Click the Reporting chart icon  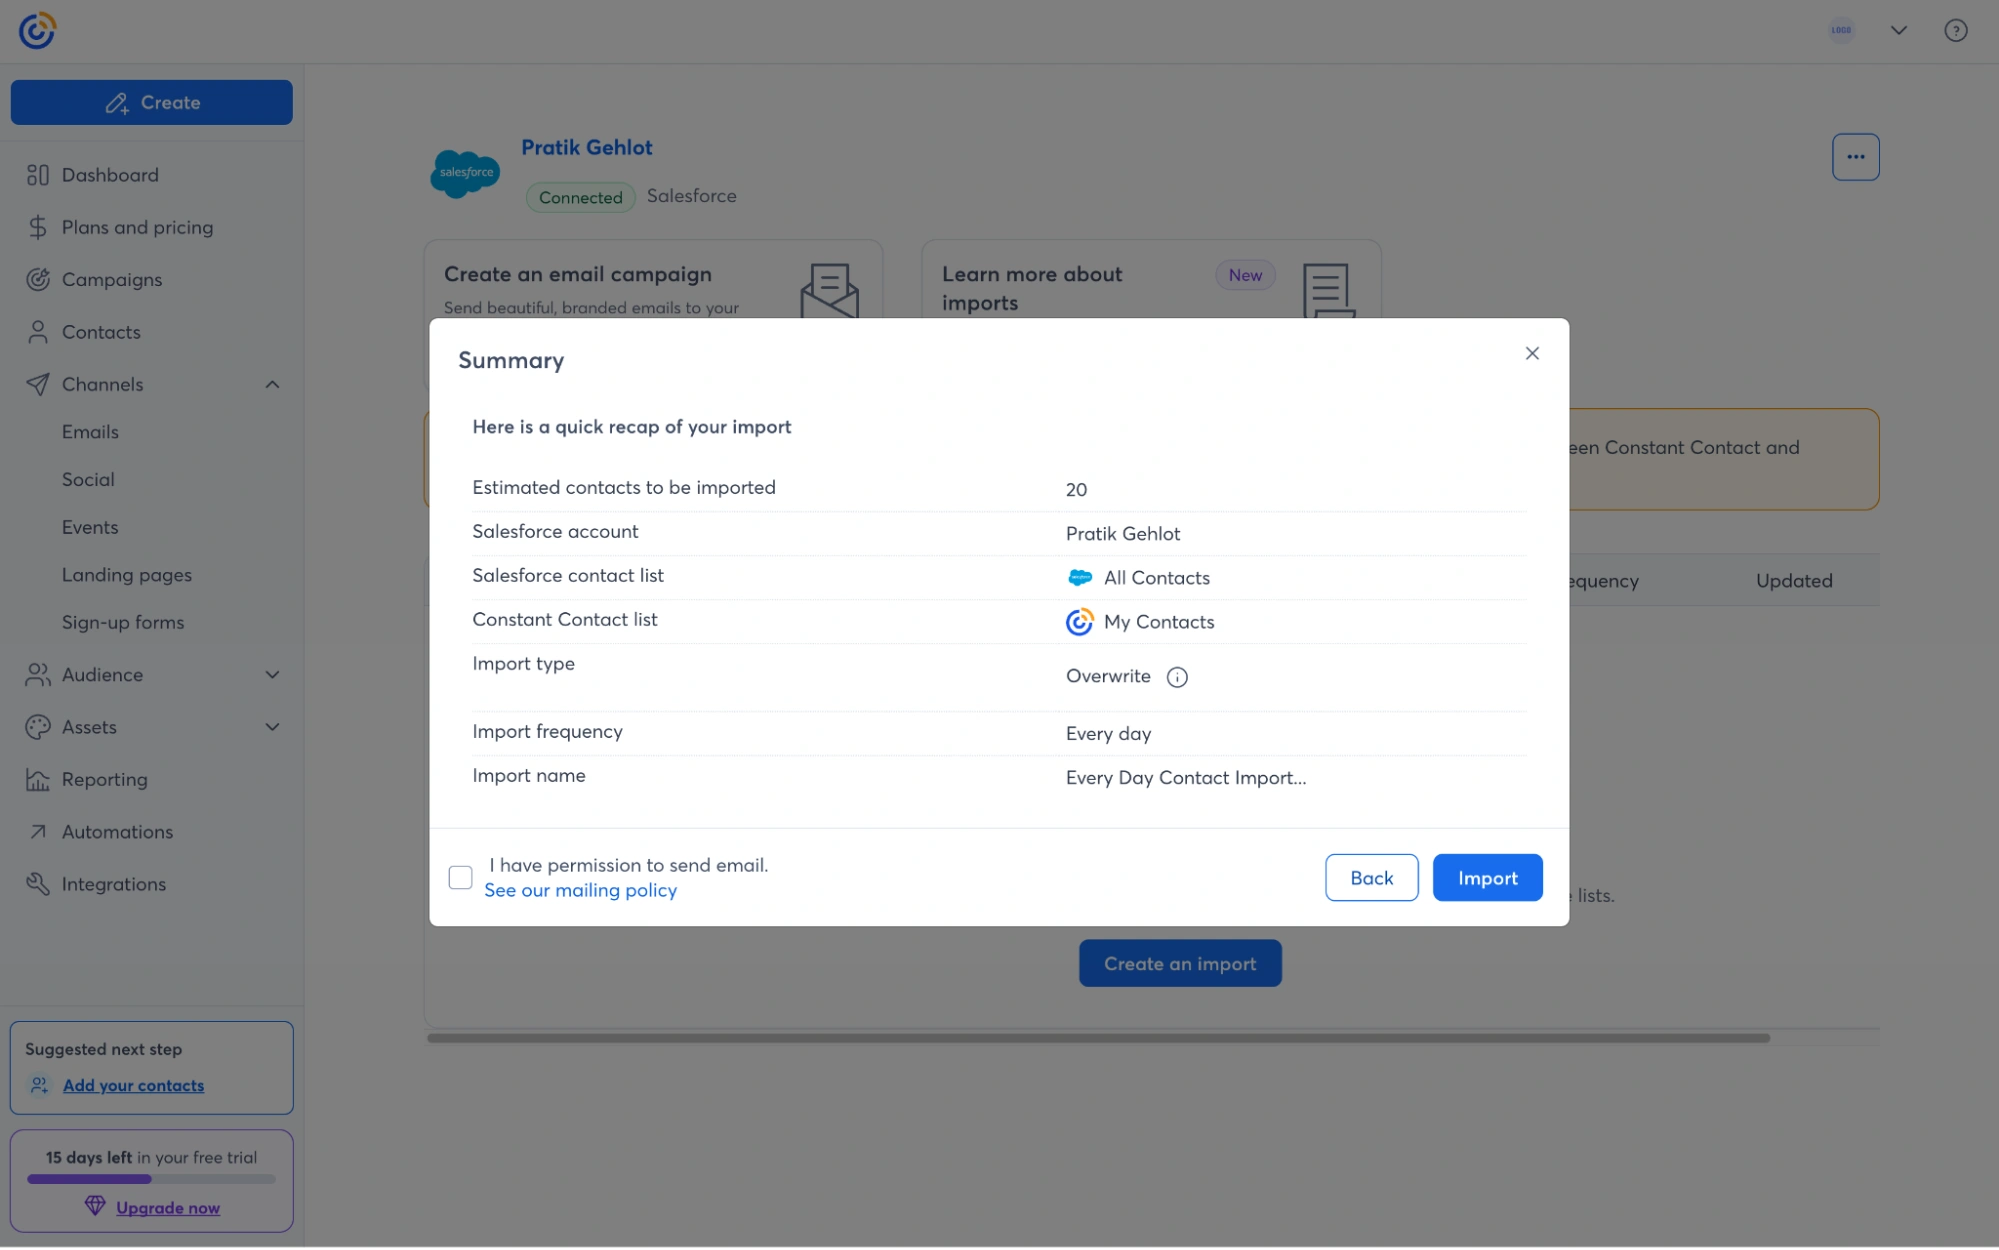click(38, 780)
